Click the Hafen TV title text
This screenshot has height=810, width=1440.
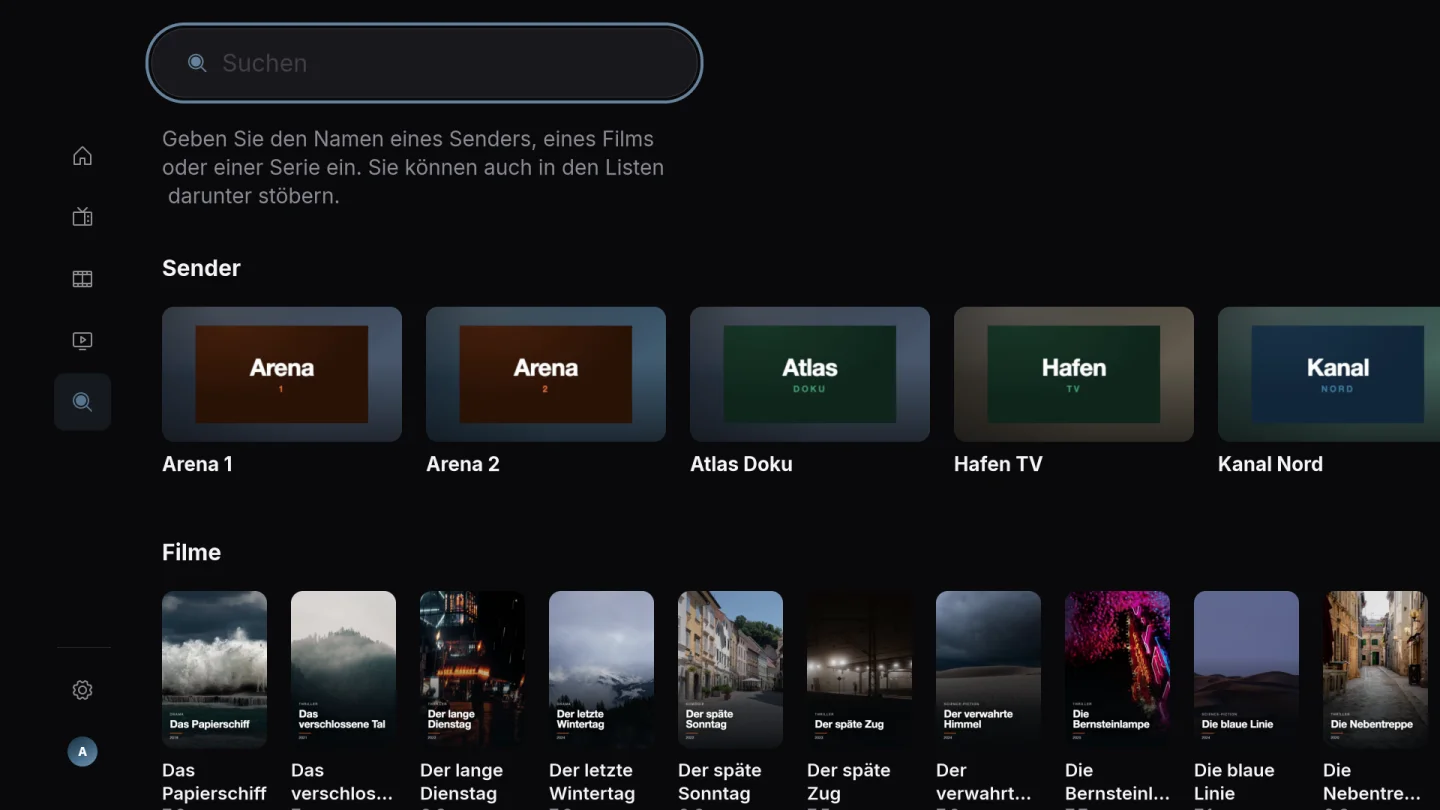(x=998, y=464)
